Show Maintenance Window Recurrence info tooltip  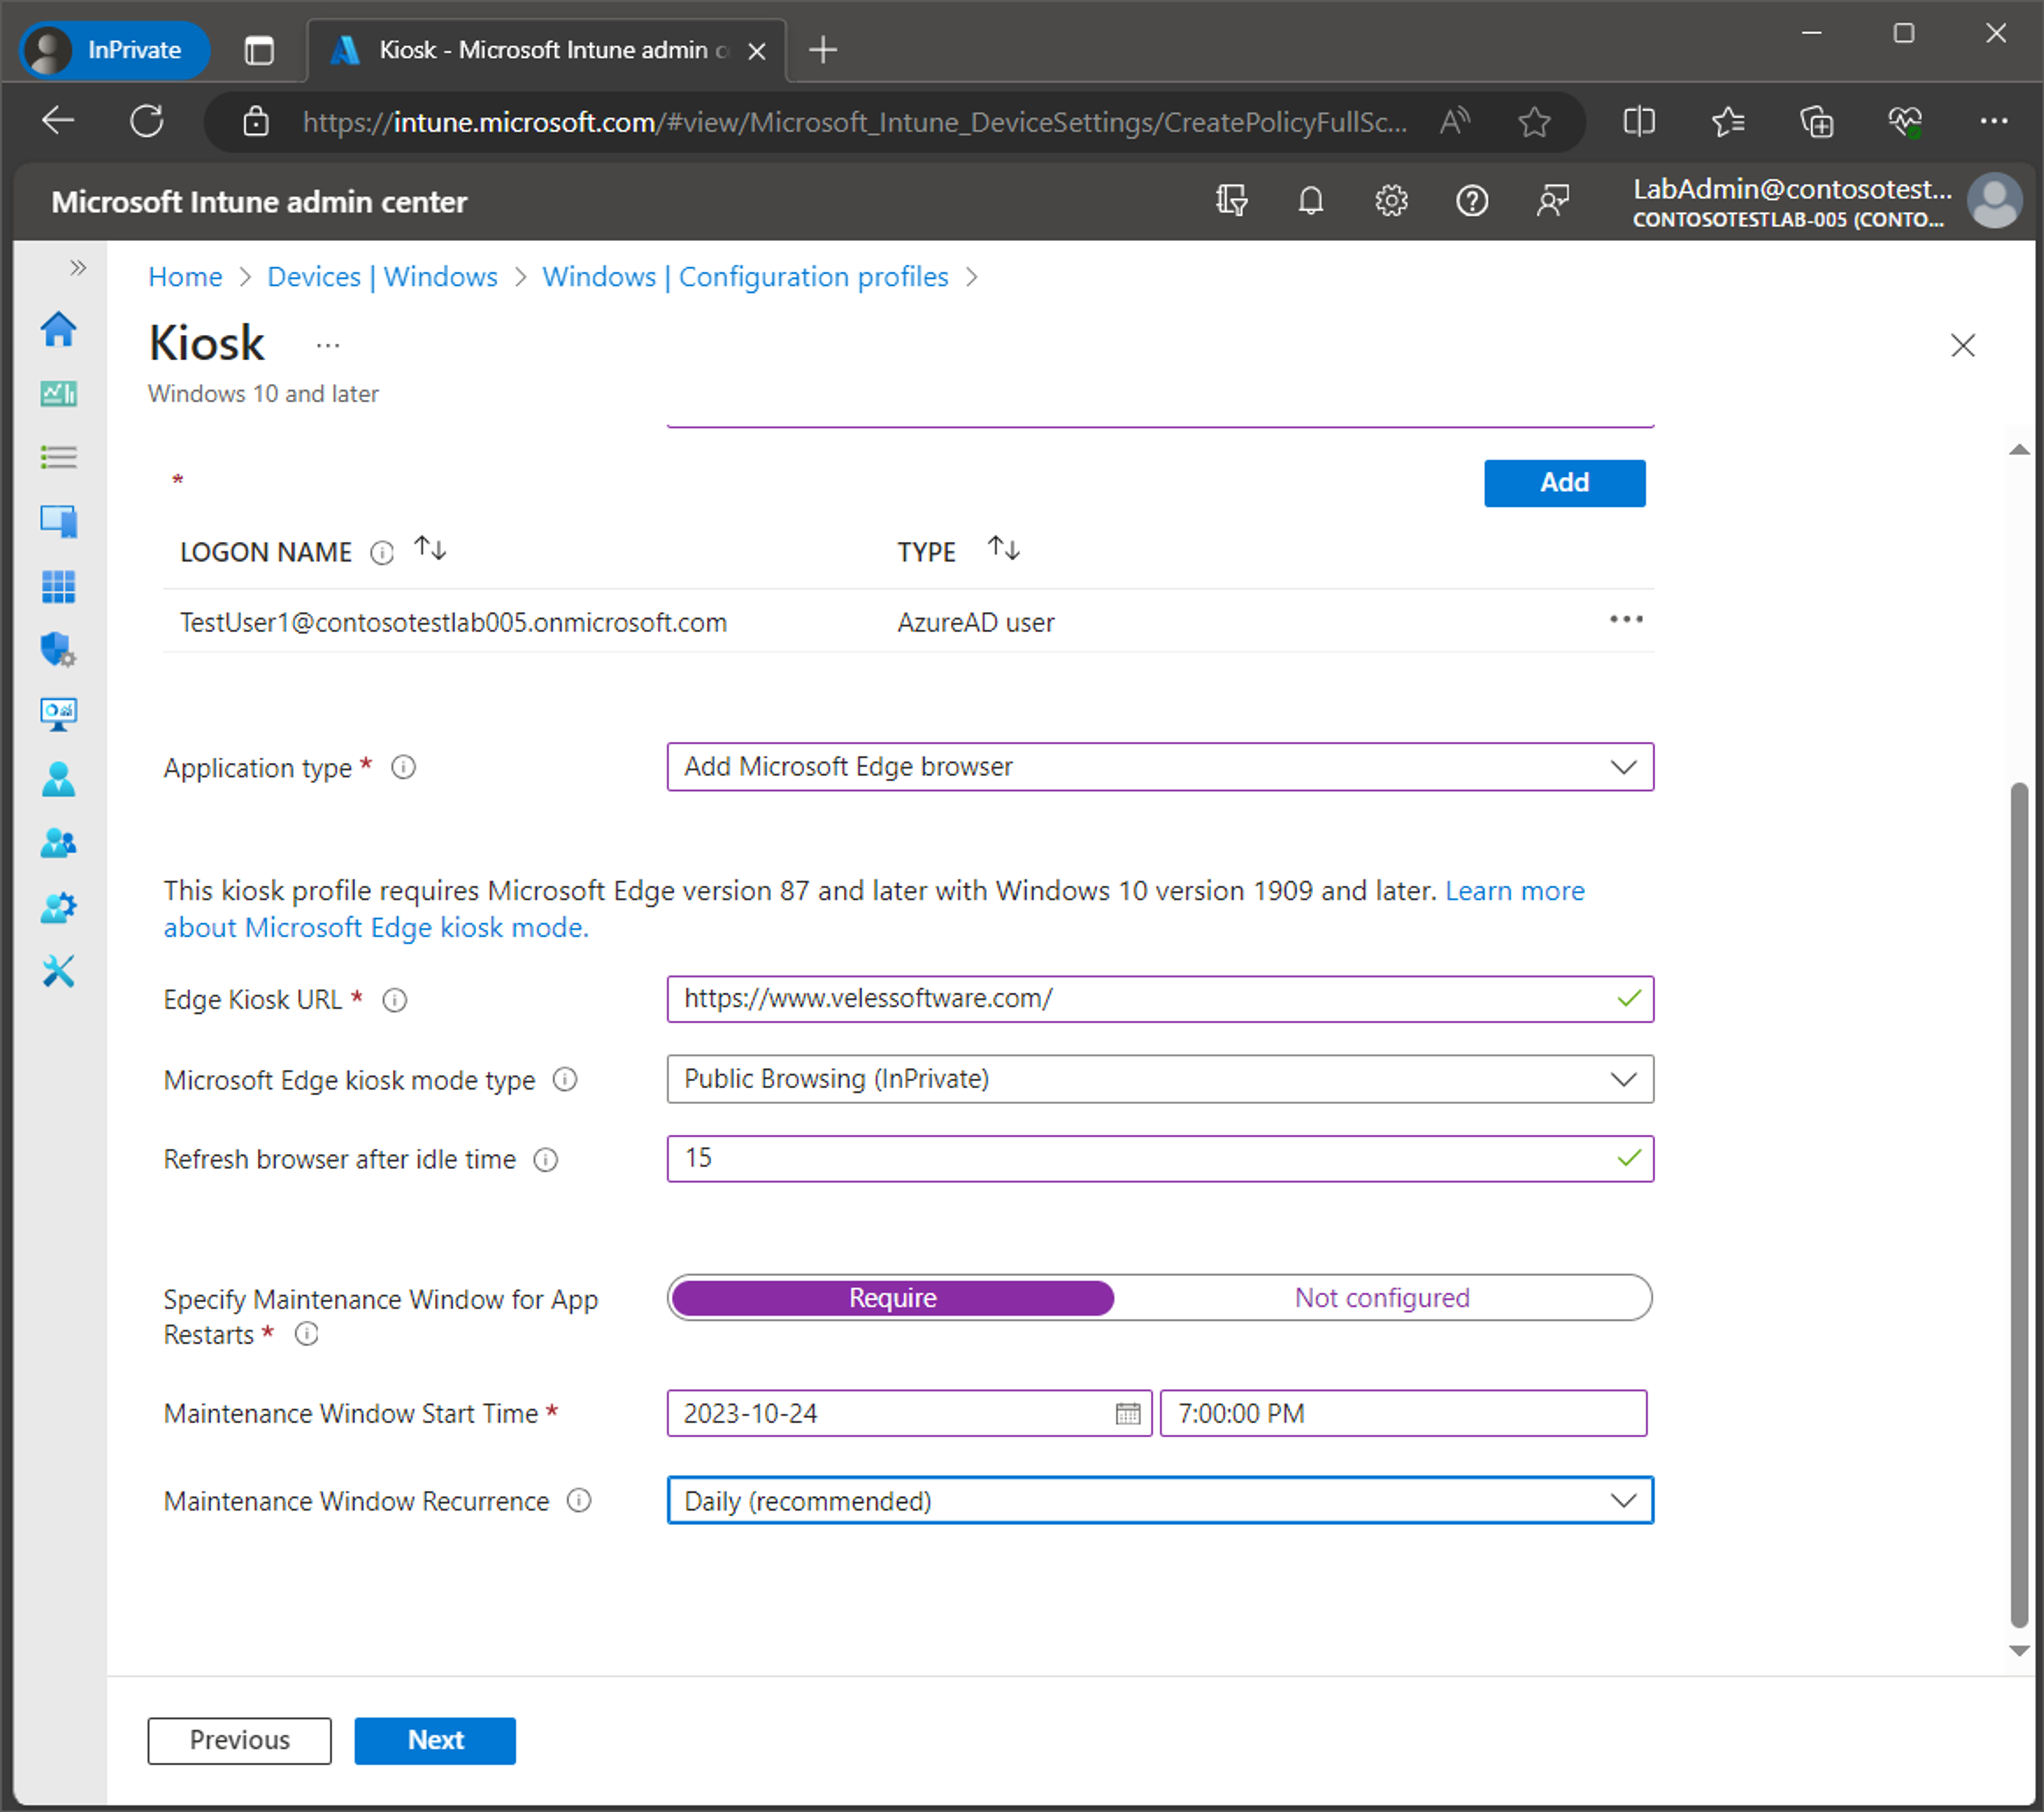pyautogui.click(x=579, y=1501)
